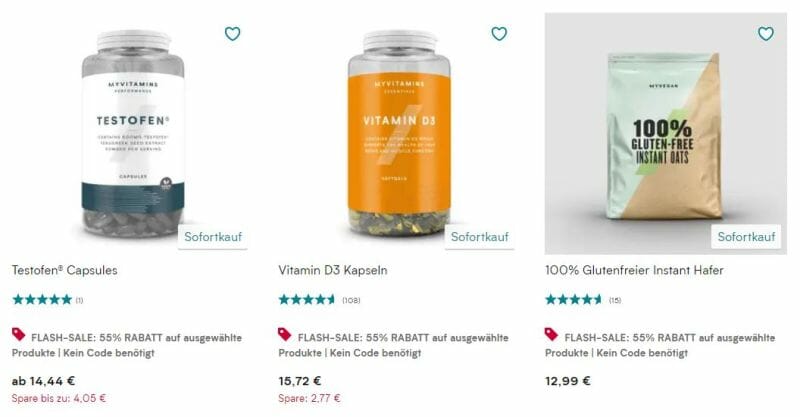Add Testofen Capsules to wishlist heart

tap(233, 34)
